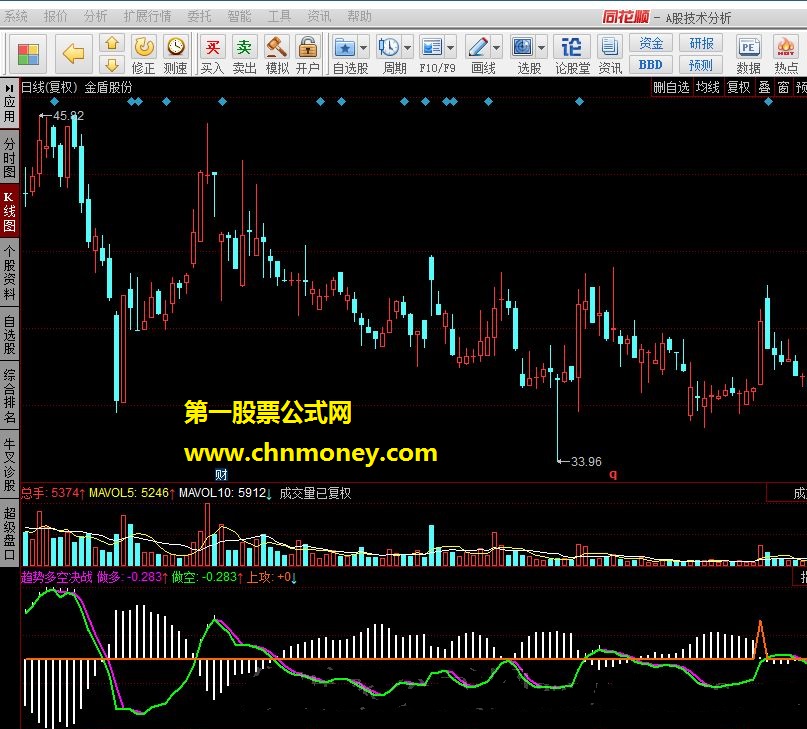807x729 pixels.
Task: Expand the 画线 dropdown arrow
Action: tap(497, 48)
